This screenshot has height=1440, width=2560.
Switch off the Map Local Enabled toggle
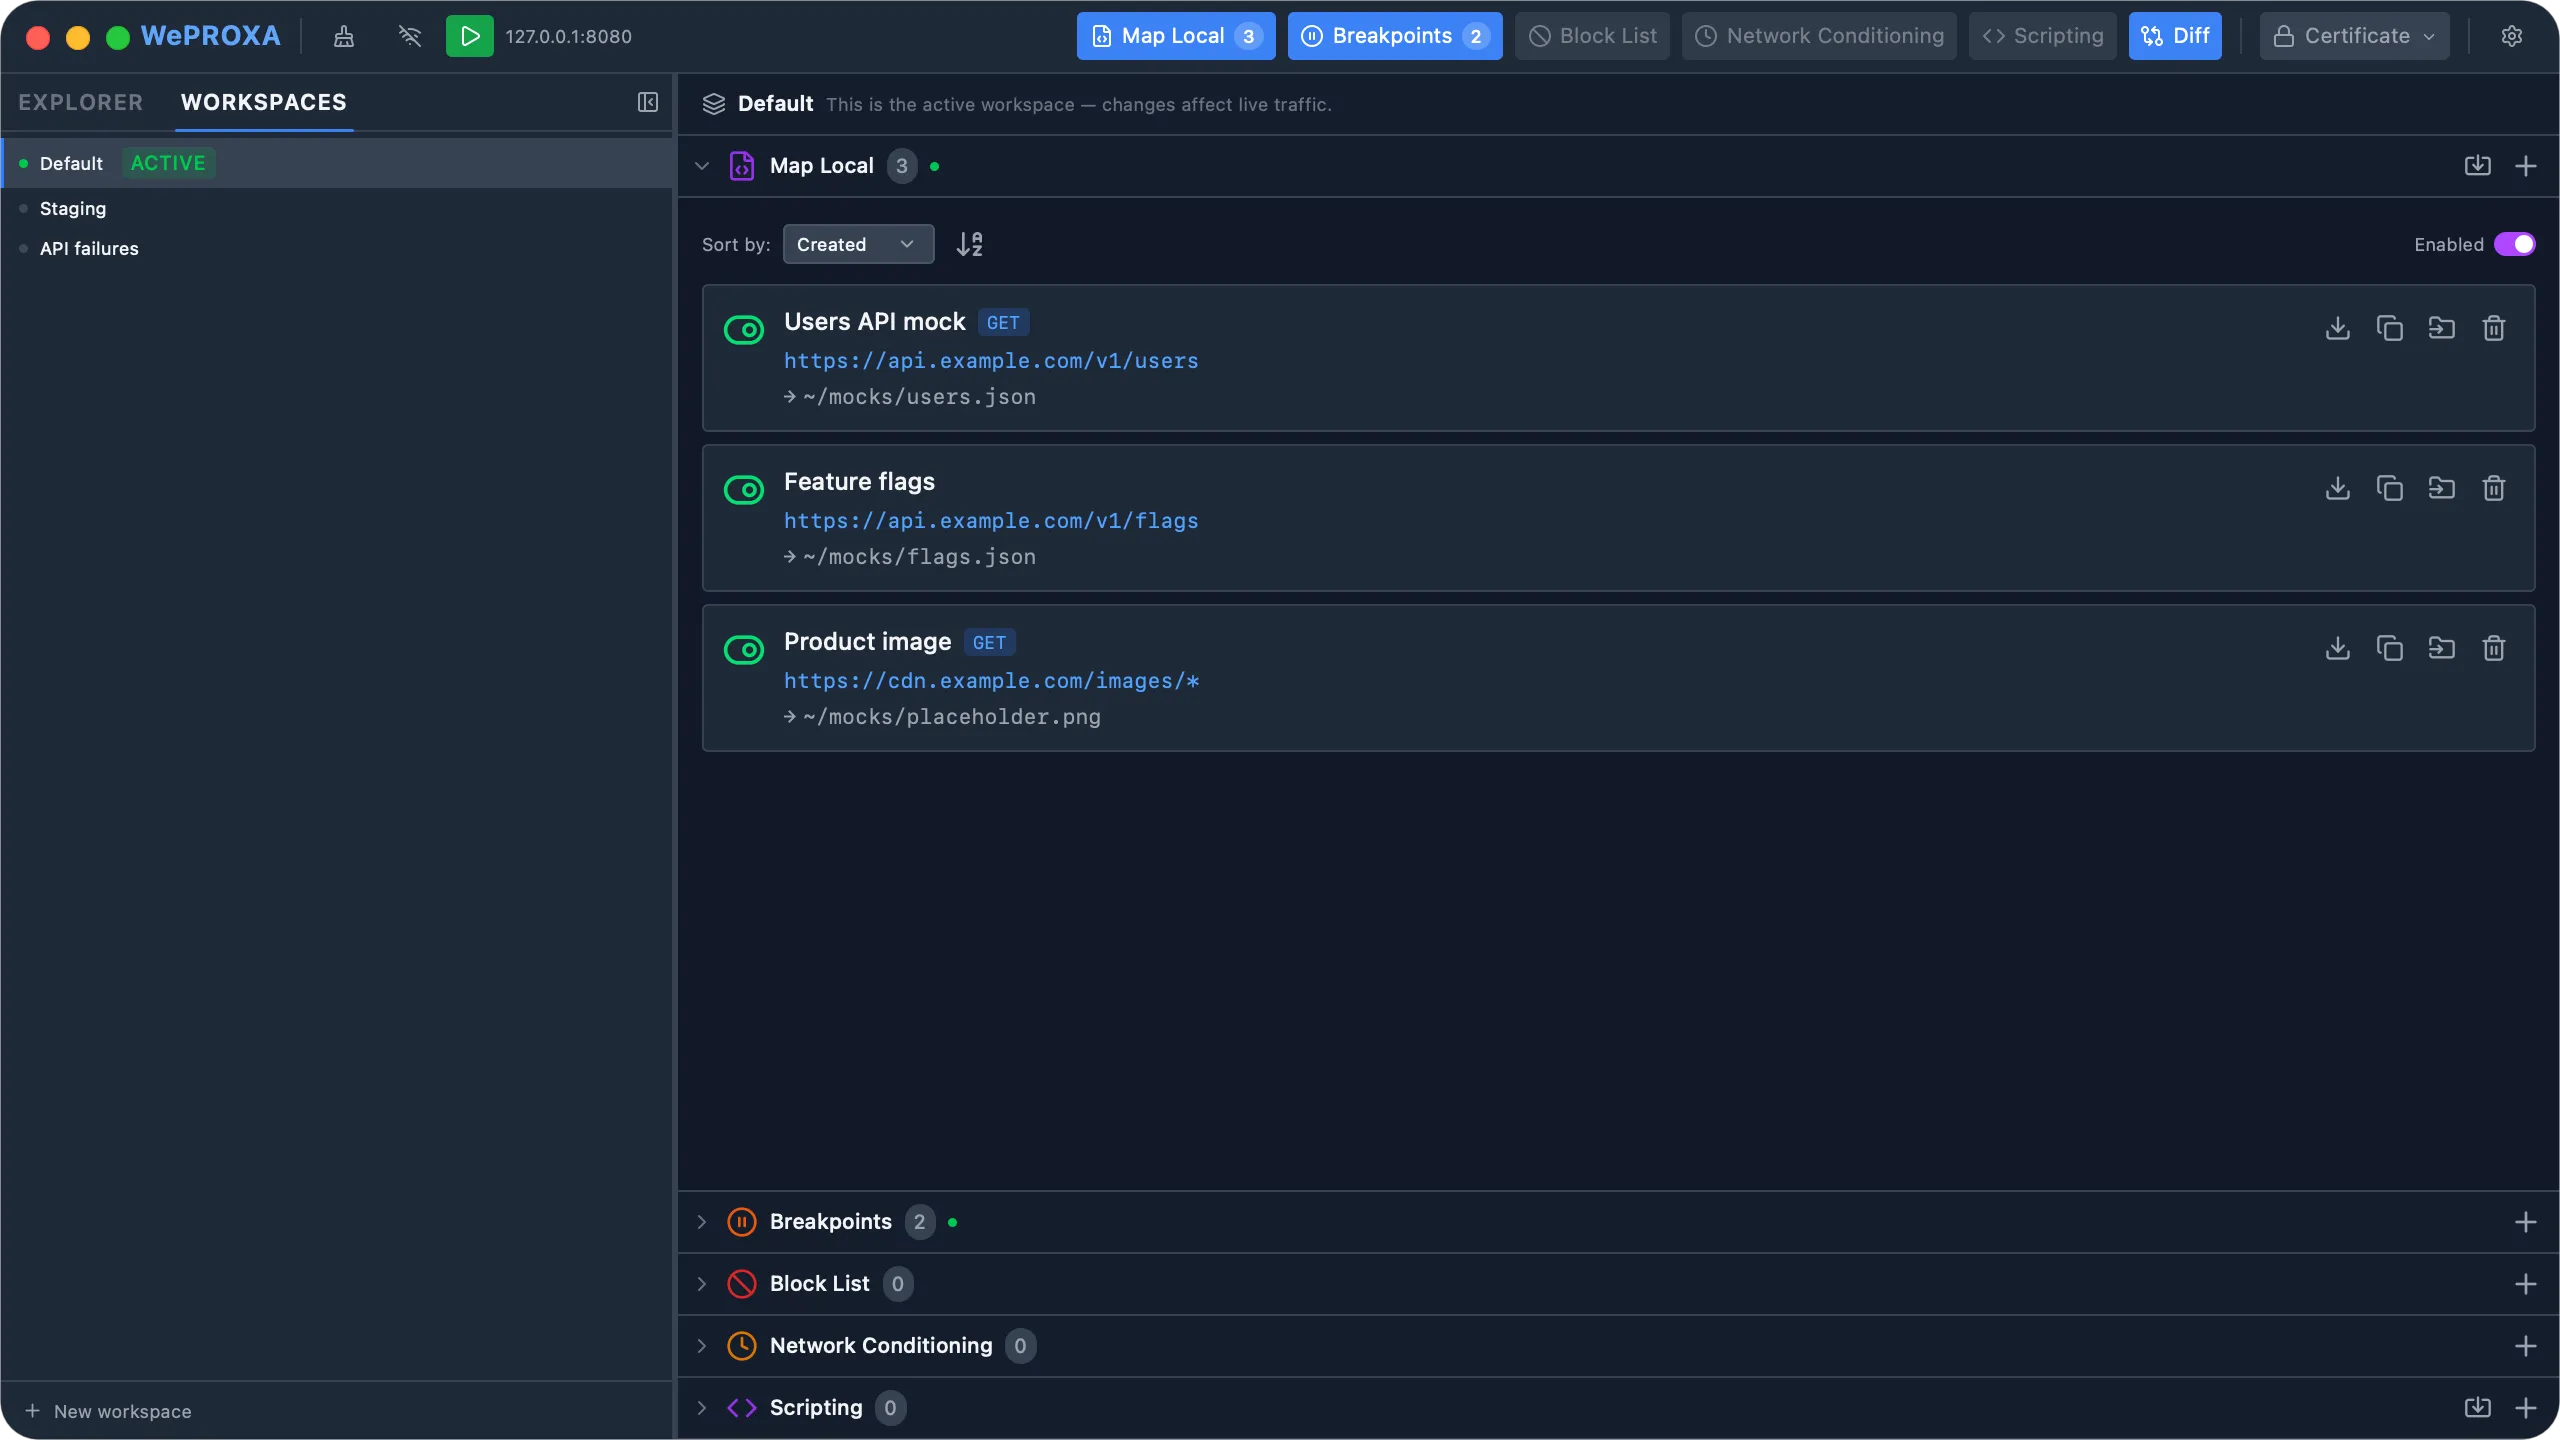coord(2514,244)
